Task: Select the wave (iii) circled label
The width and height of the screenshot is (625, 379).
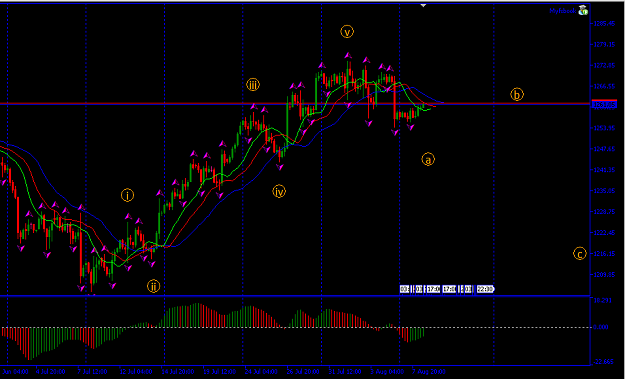Action: 253,84
